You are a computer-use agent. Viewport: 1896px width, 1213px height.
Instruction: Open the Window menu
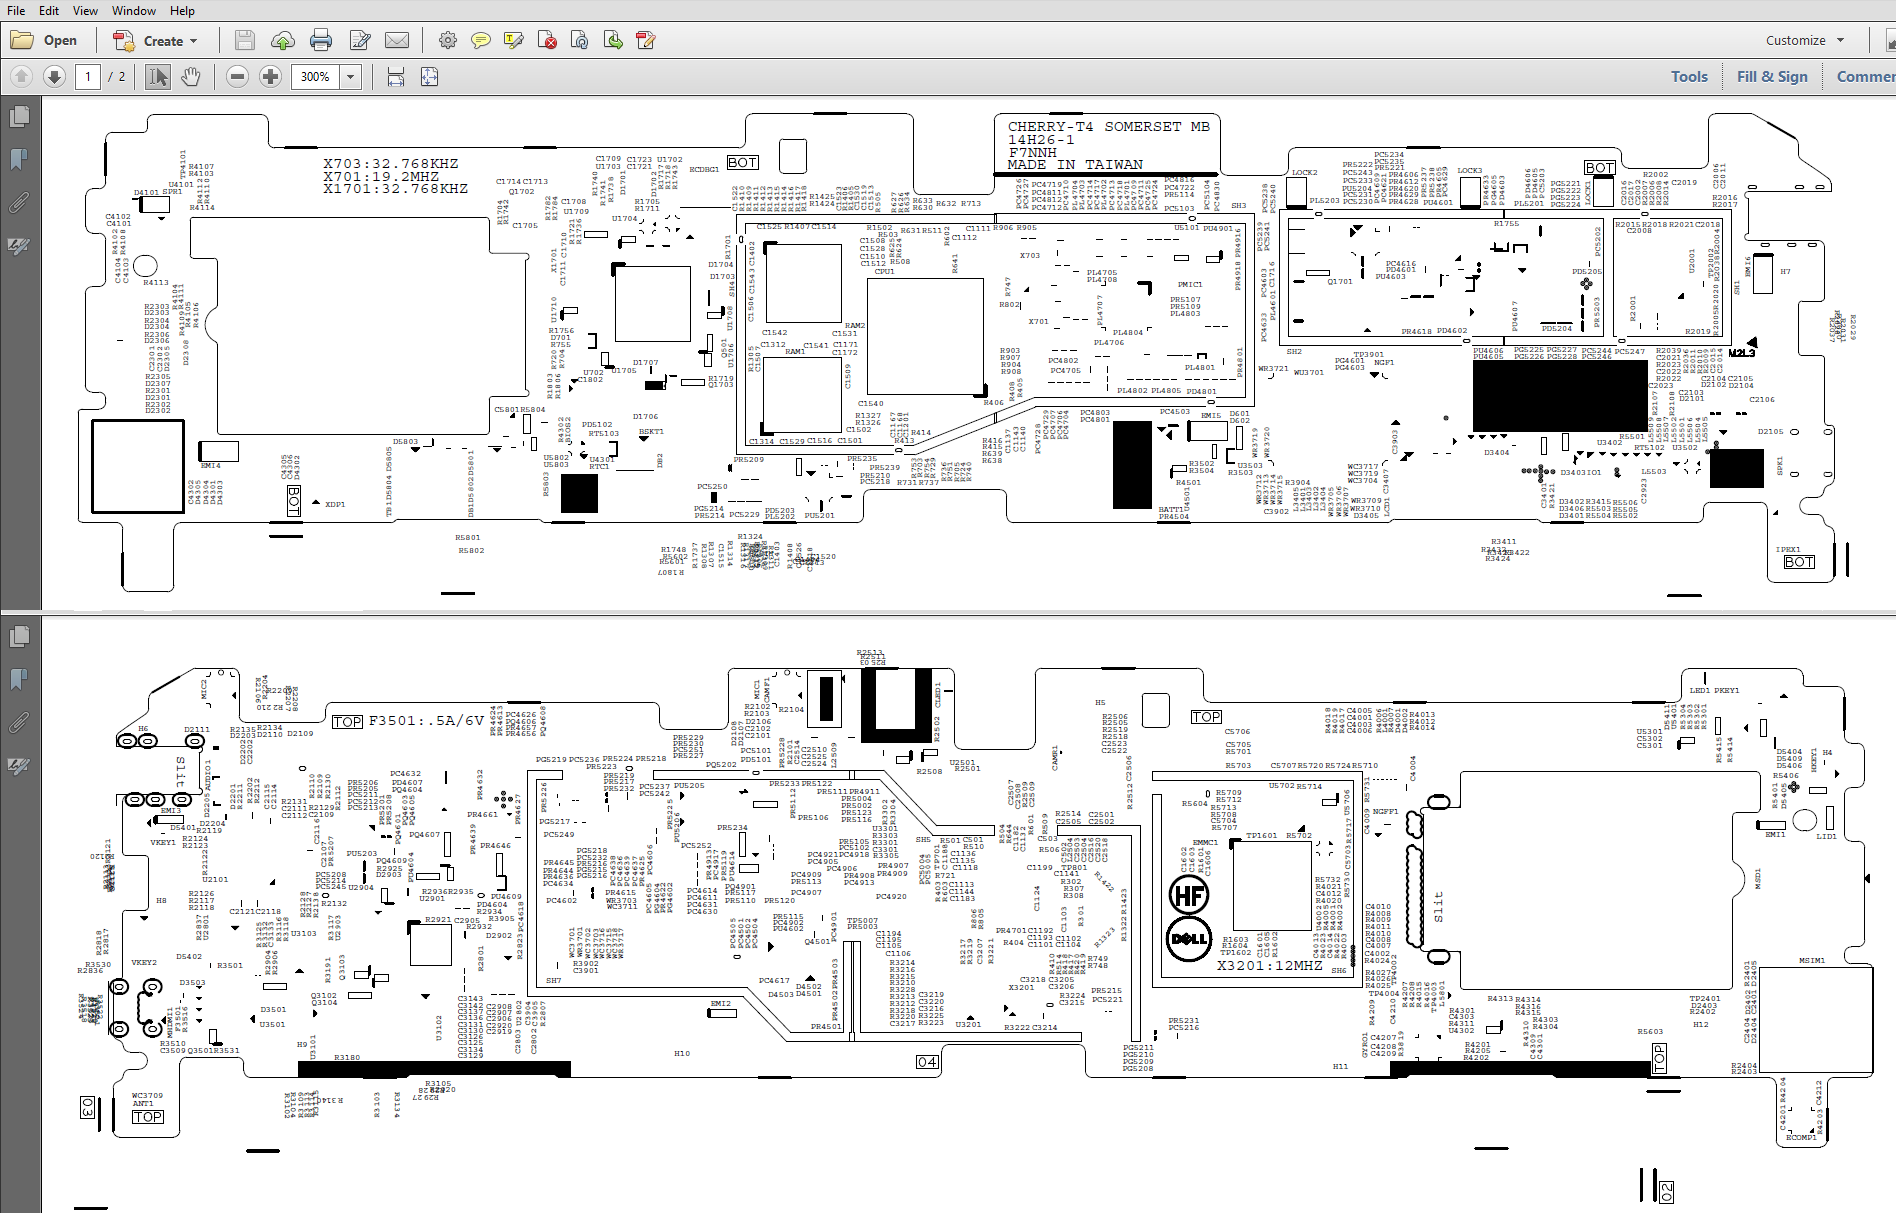[x=133, y=11]
